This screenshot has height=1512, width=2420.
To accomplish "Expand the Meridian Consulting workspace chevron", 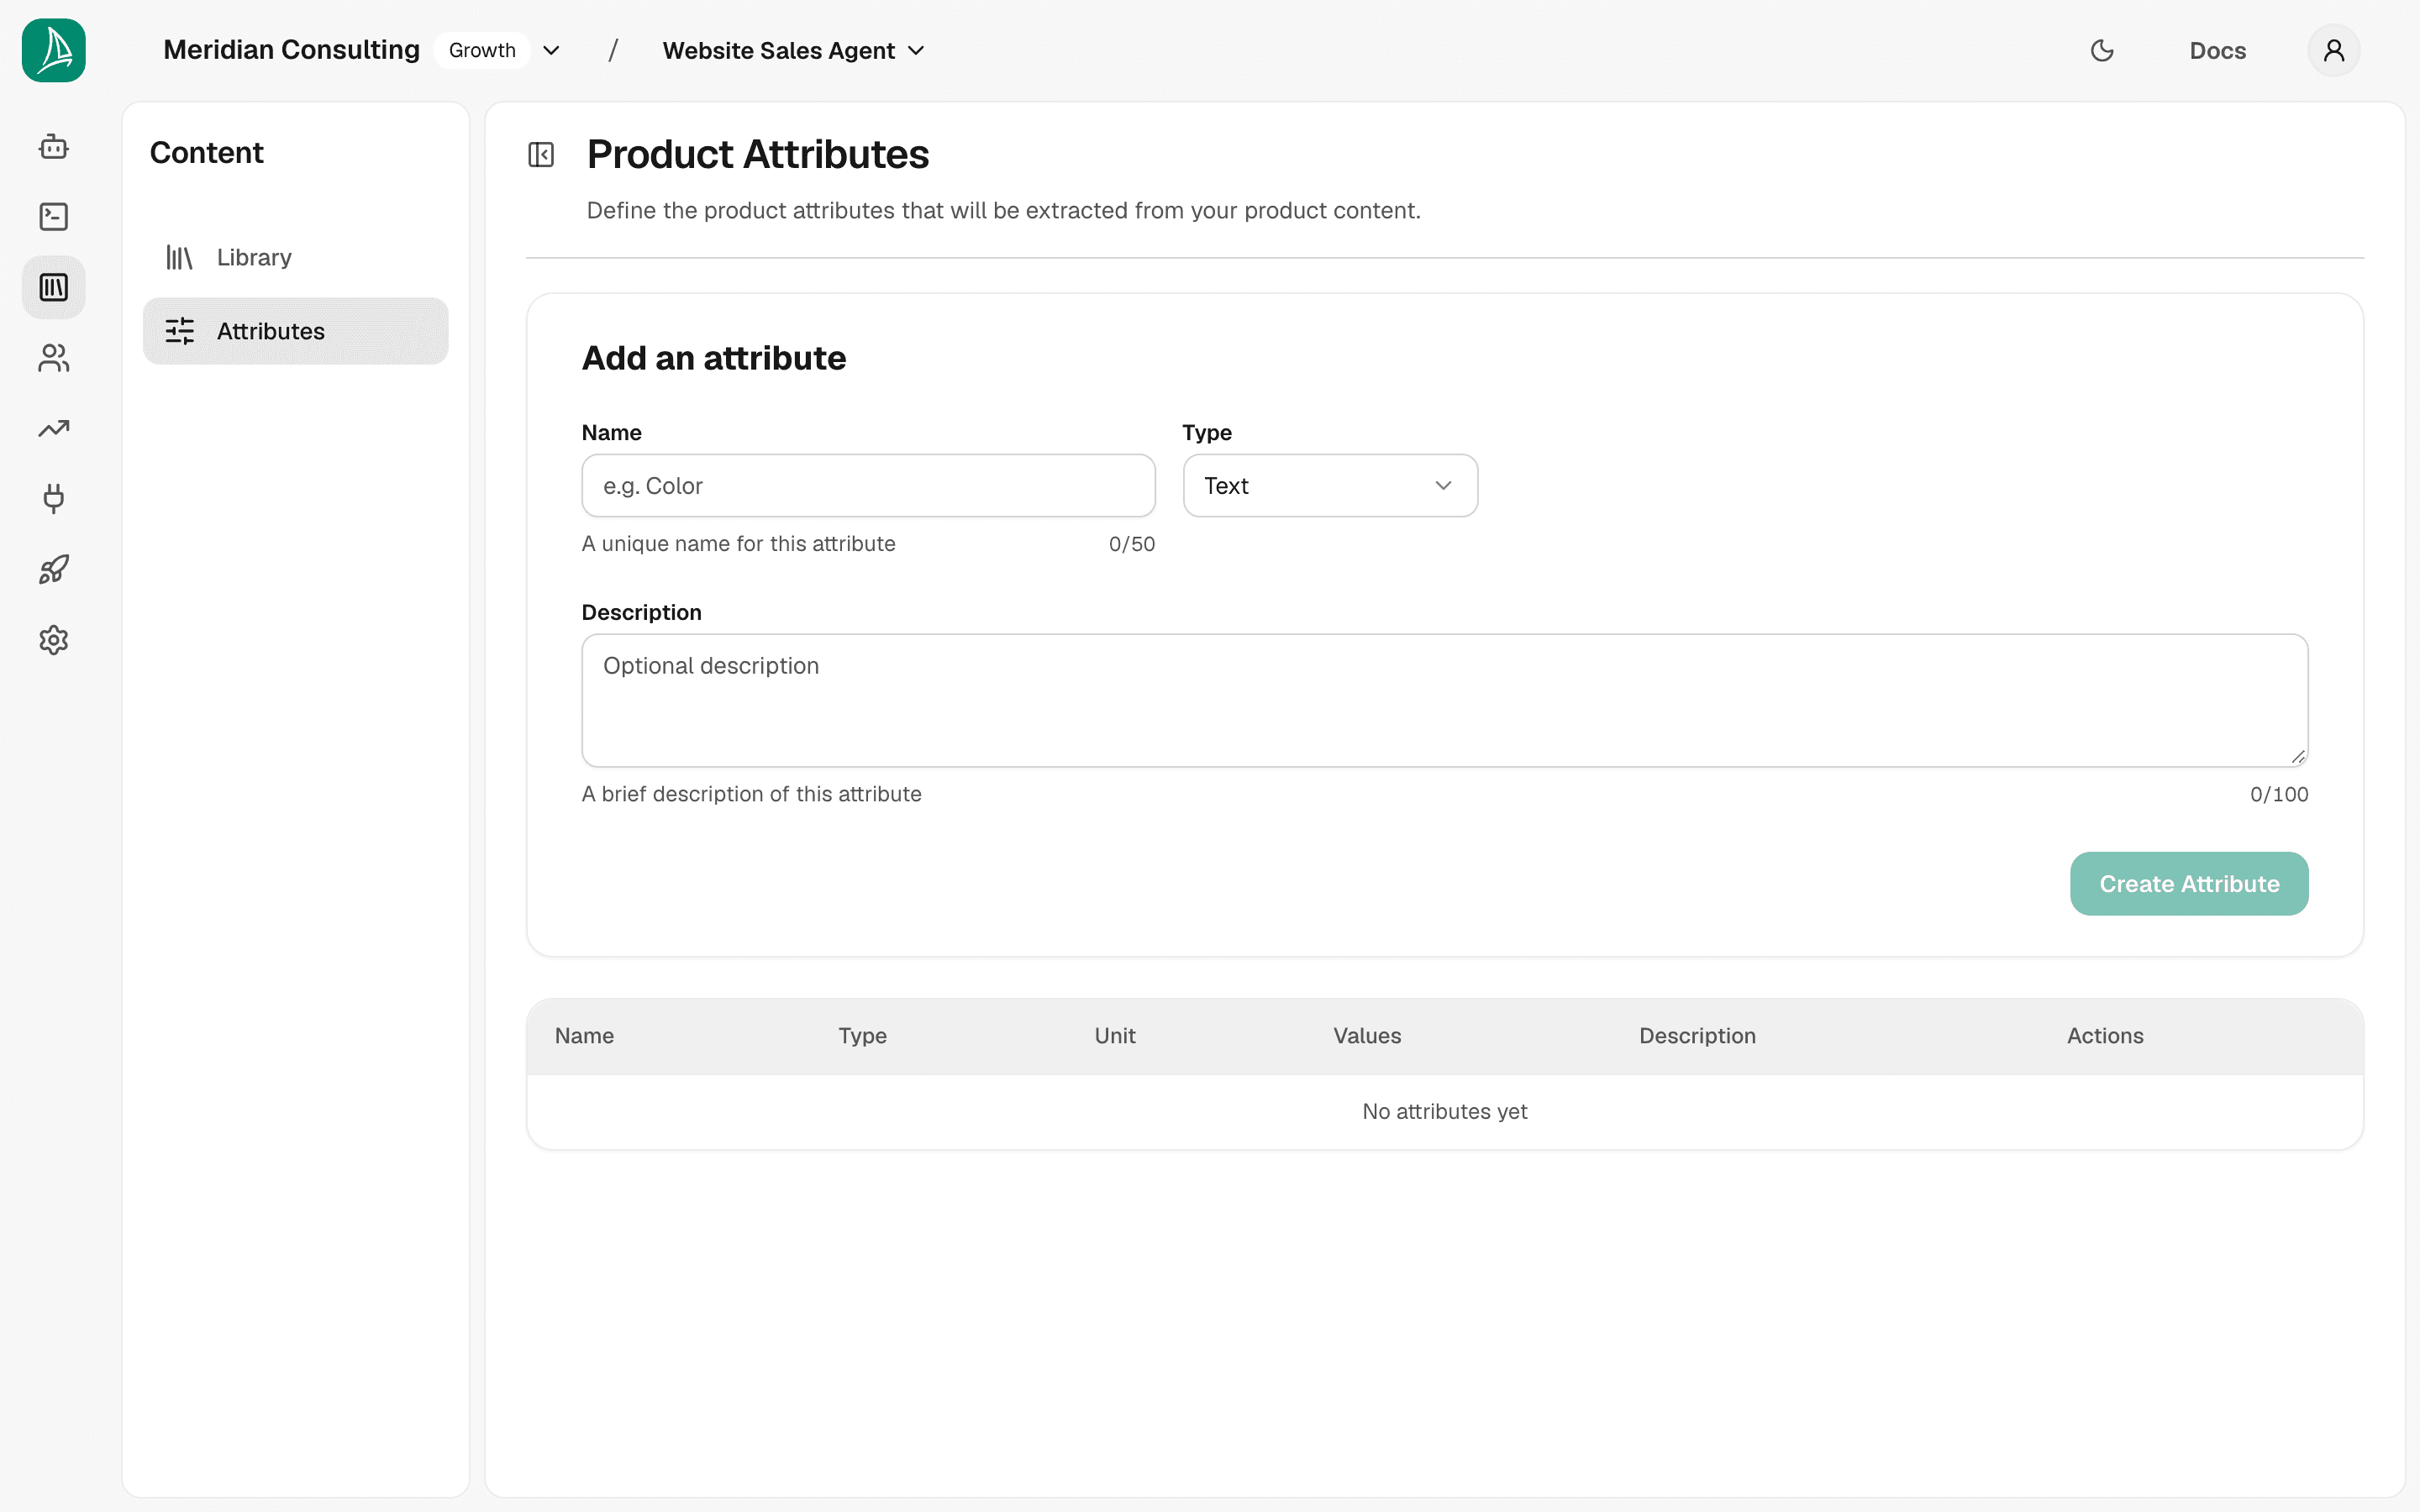I will tap(551, 50).
